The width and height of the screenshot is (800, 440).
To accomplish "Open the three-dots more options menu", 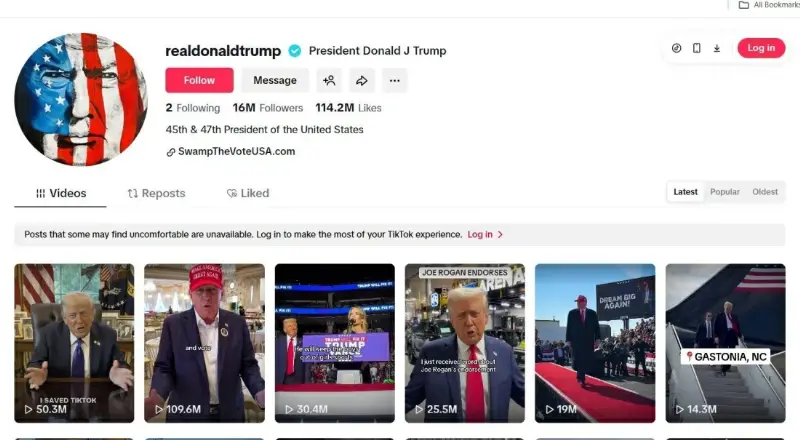I will click(394, 81).
